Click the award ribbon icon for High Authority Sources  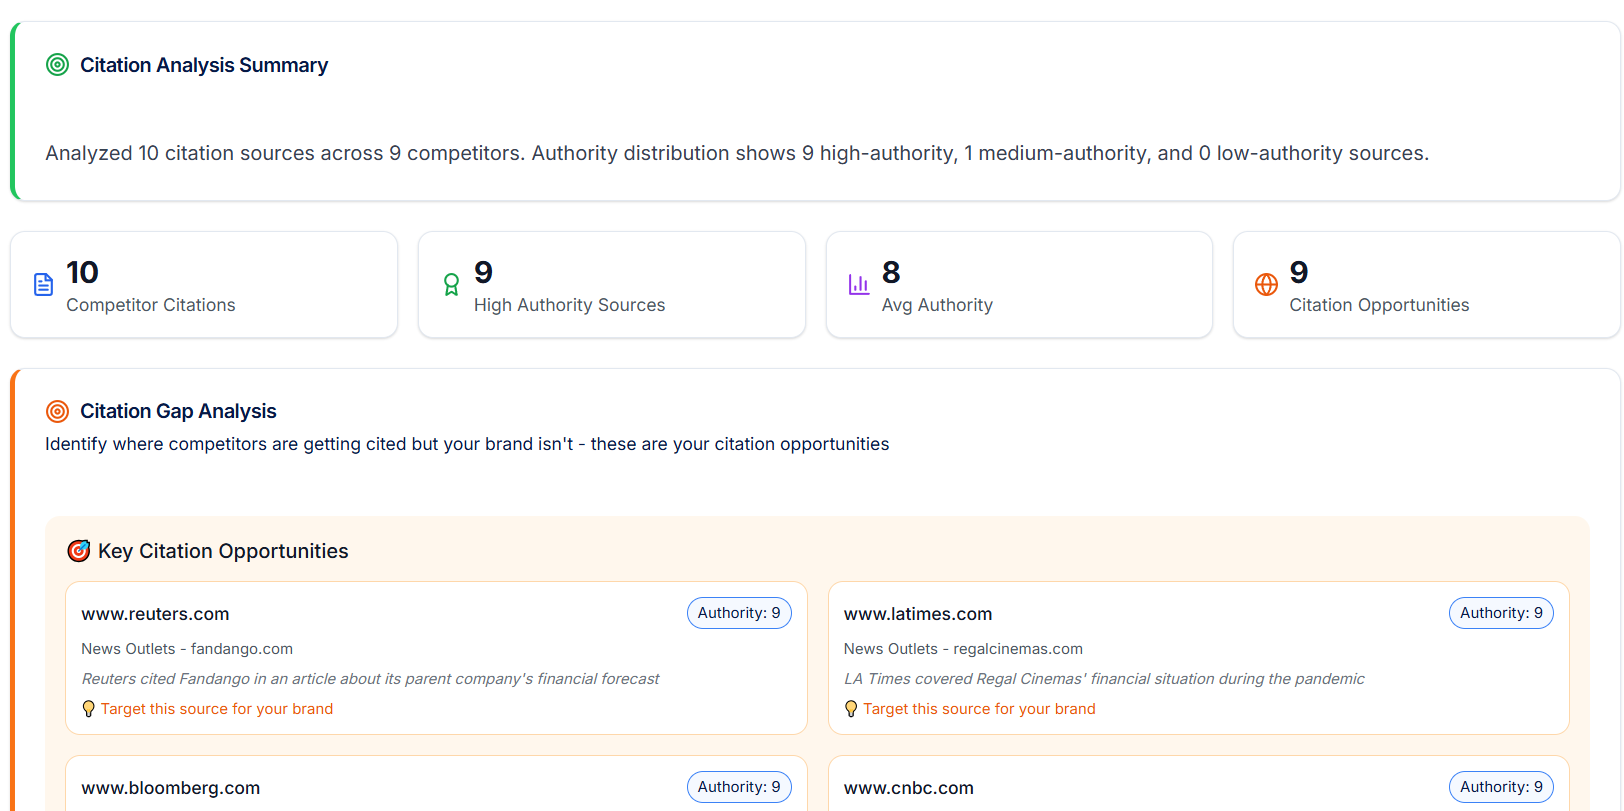451,285
